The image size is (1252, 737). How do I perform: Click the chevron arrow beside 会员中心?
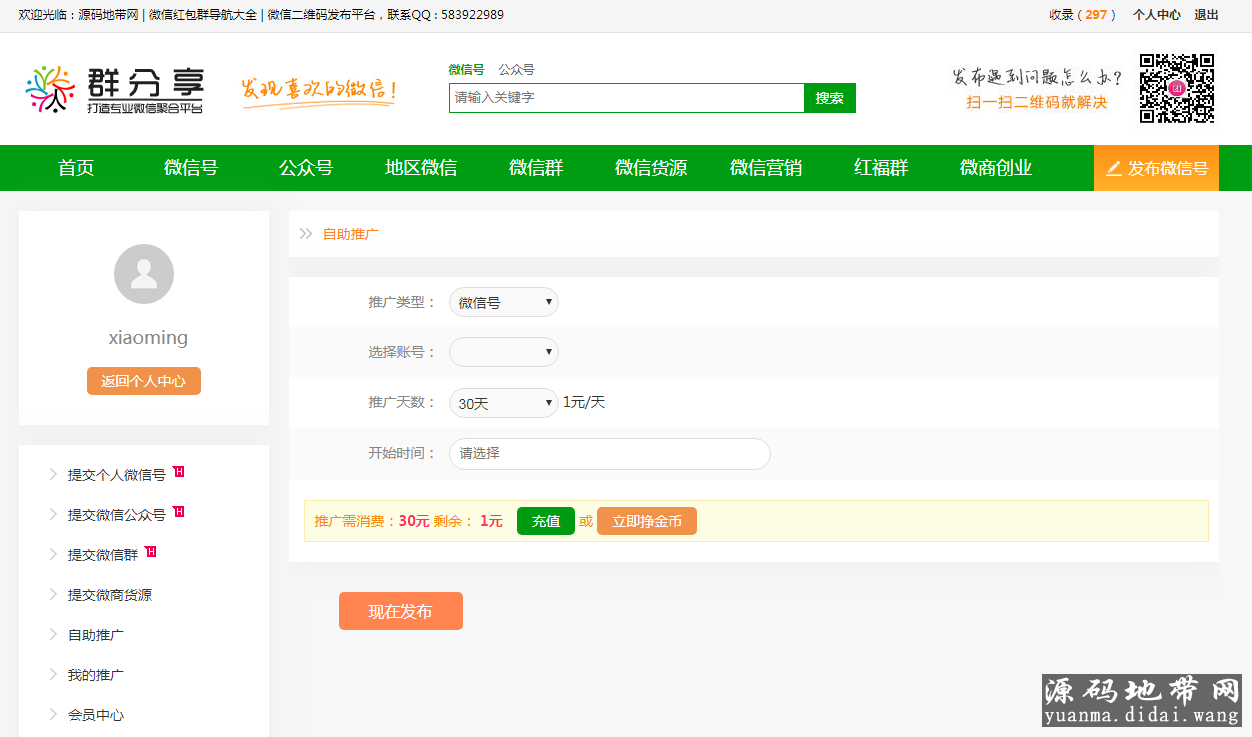pyautogui.click(x=53, y=714)
